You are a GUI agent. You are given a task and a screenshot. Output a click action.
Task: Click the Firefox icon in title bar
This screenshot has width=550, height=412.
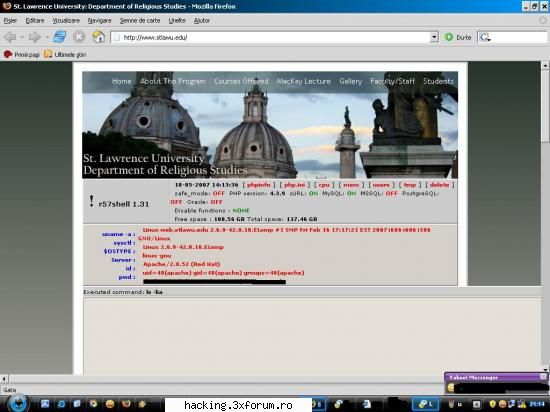pos(6,6)
